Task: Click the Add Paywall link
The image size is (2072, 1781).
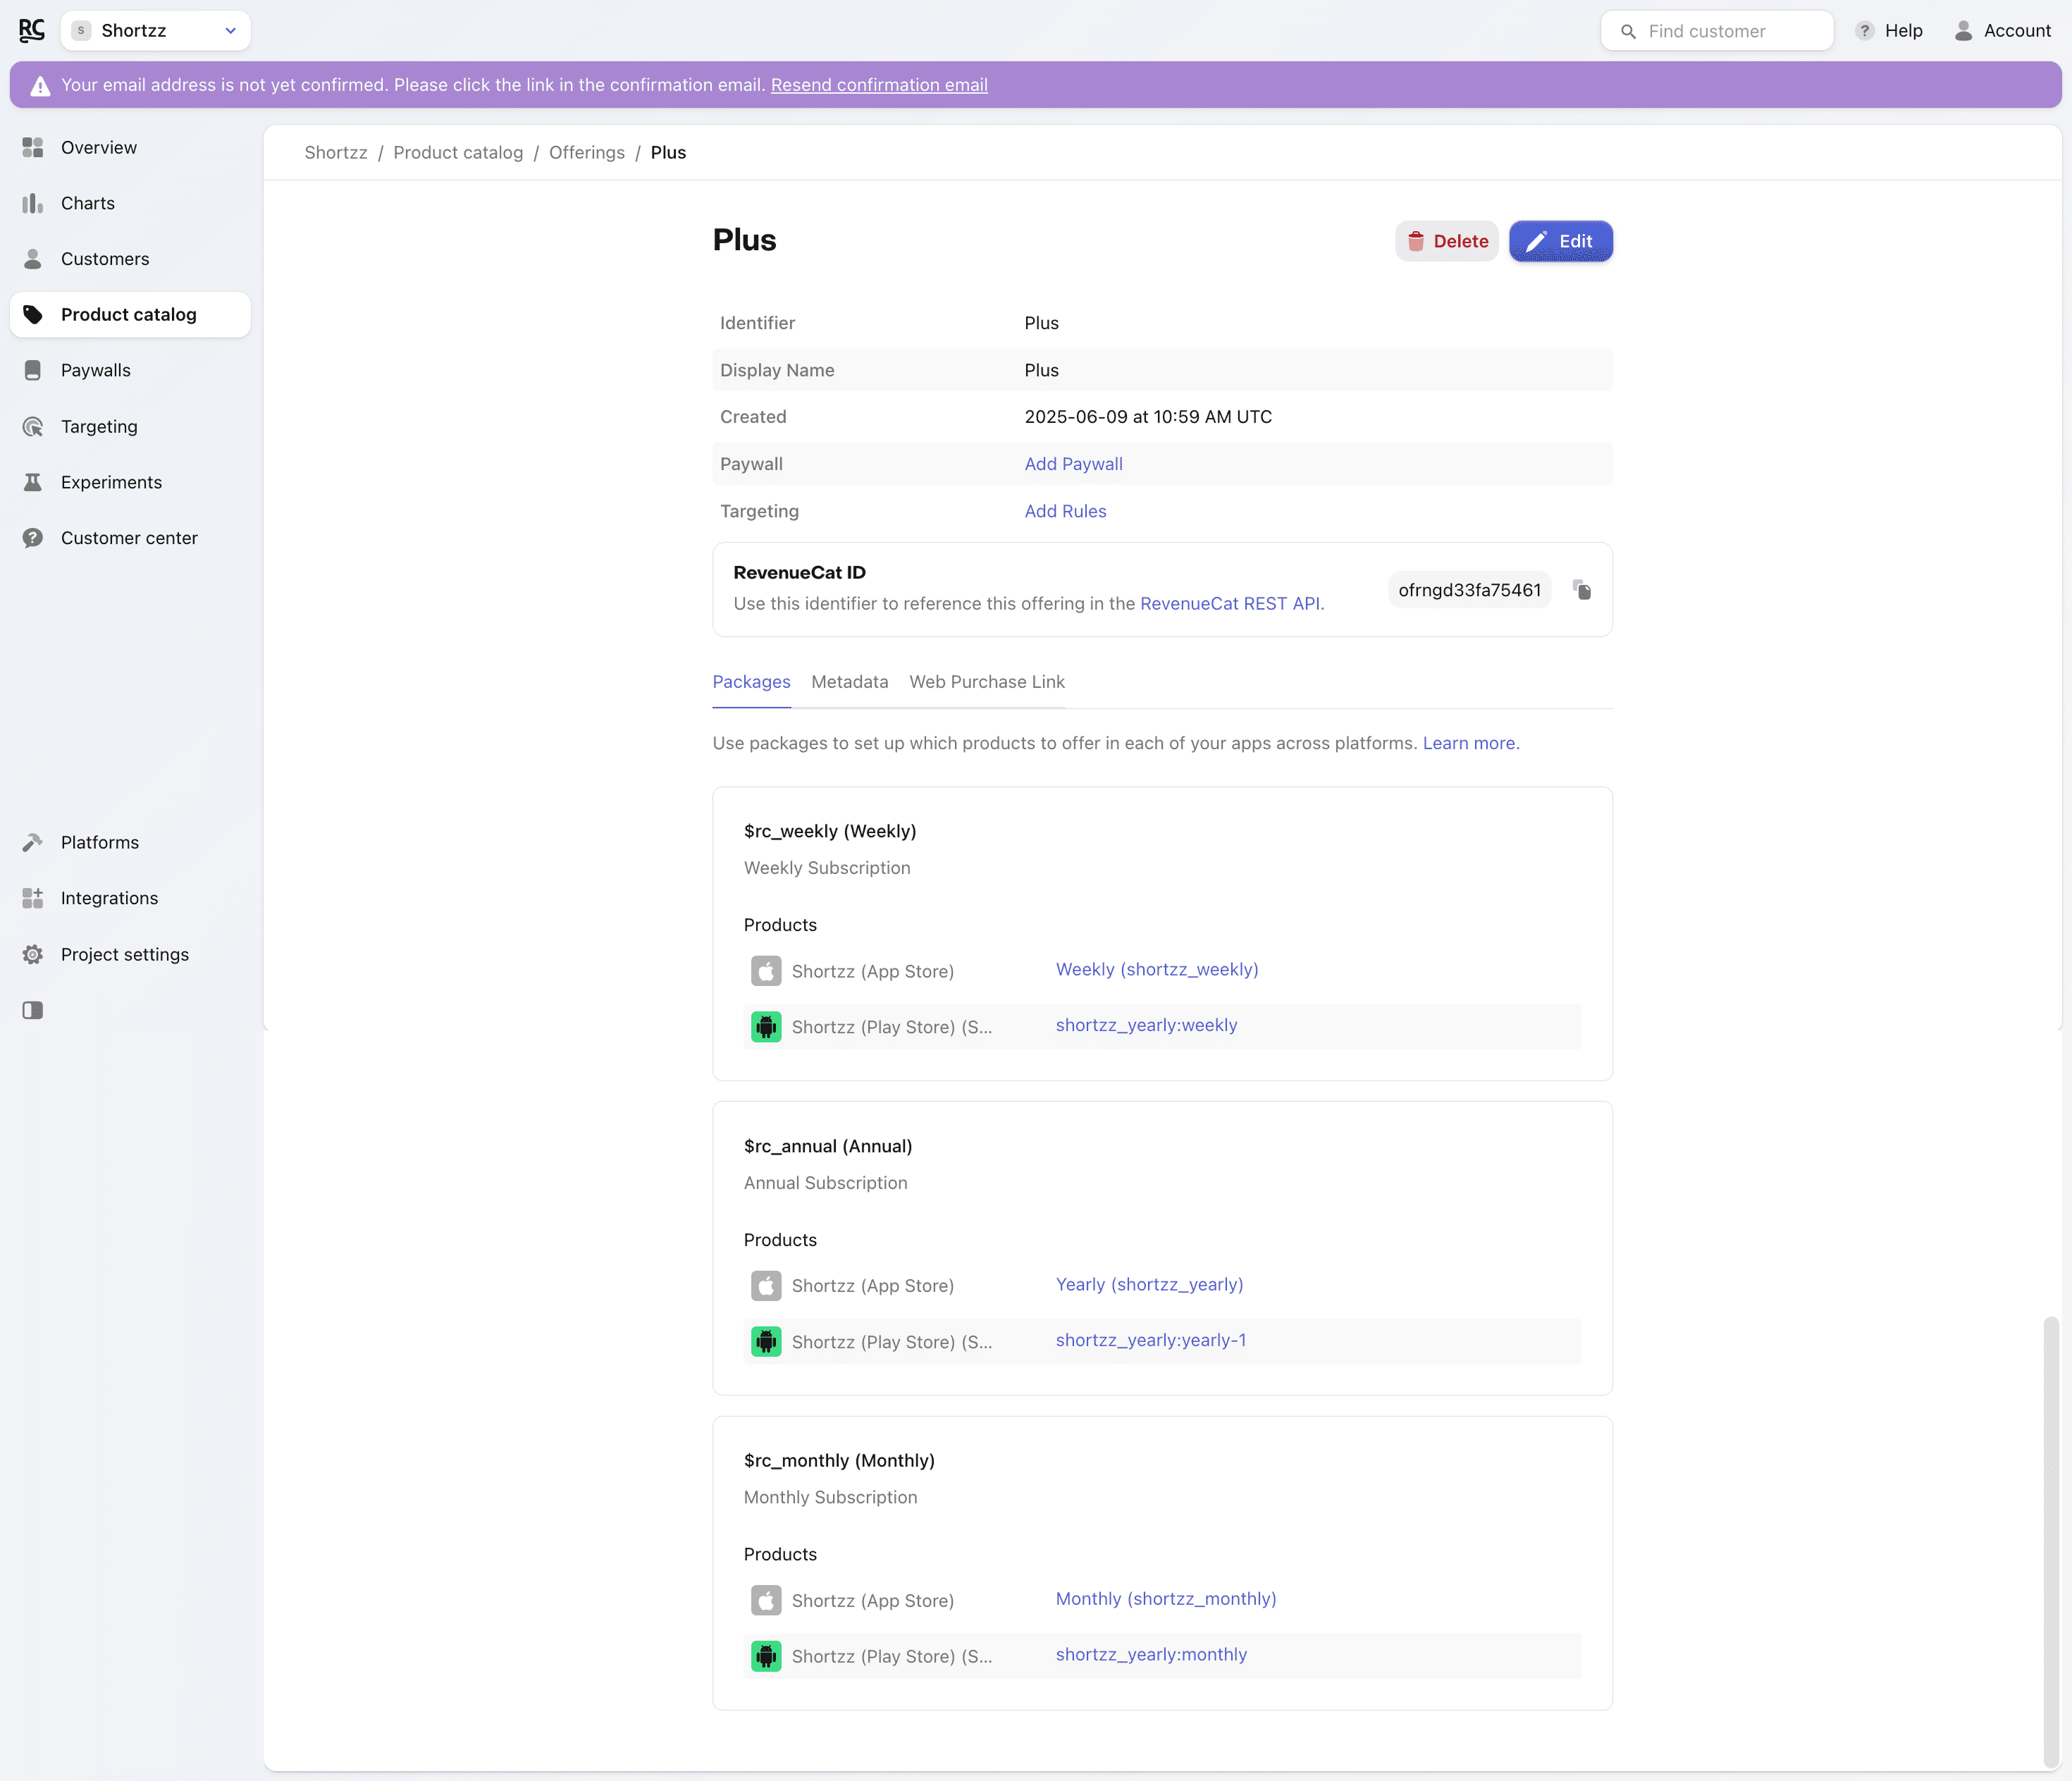Action: pyautogui.click(x=1073, y=464)
